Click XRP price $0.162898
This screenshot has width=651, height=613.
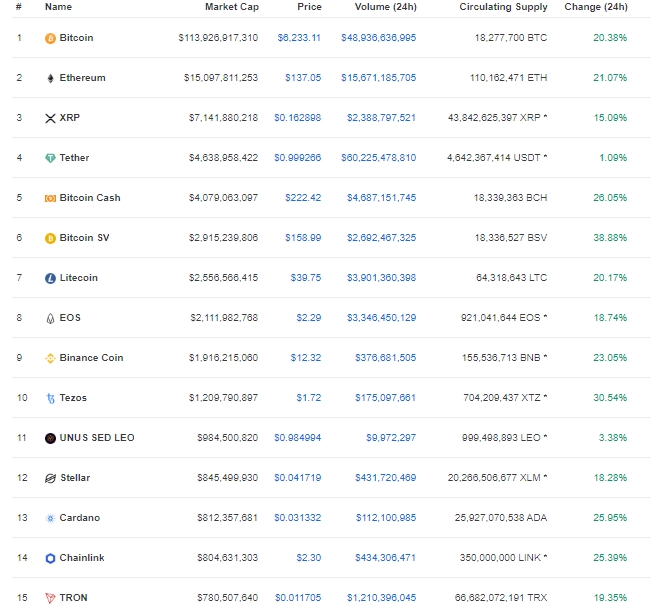click(x=297, y=118)
